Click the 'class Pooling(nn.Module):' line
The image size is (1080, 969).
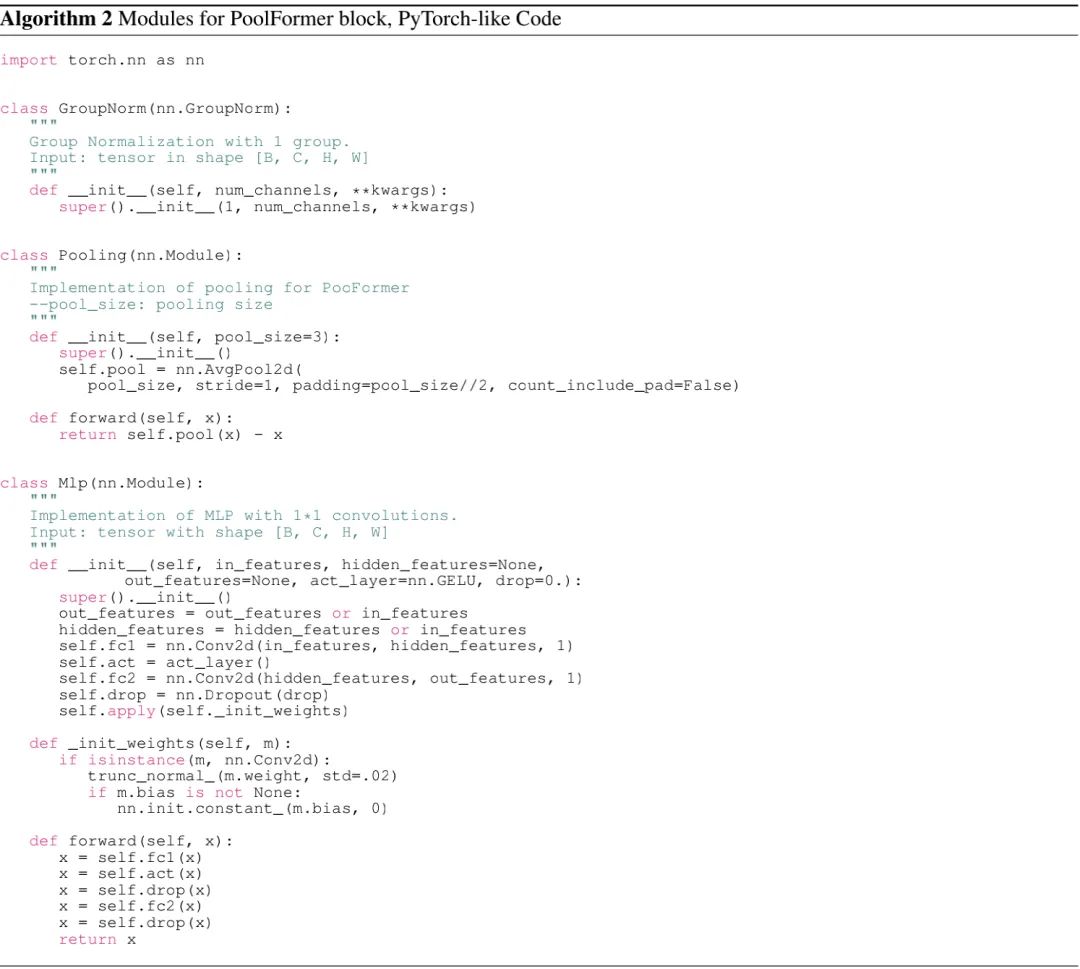click(121, 256)
